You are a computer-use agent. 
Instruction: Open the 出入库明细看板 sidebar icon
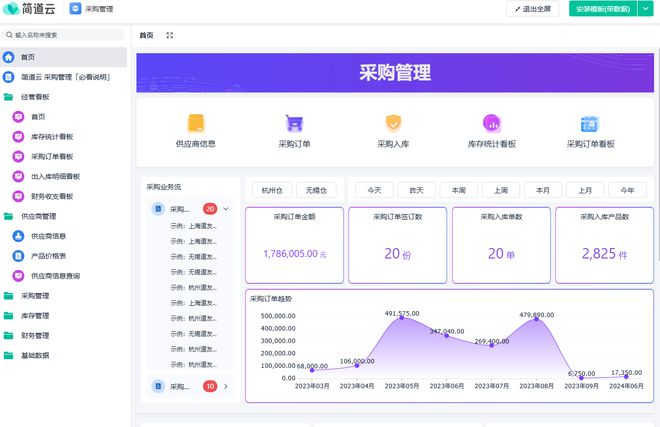18,176
